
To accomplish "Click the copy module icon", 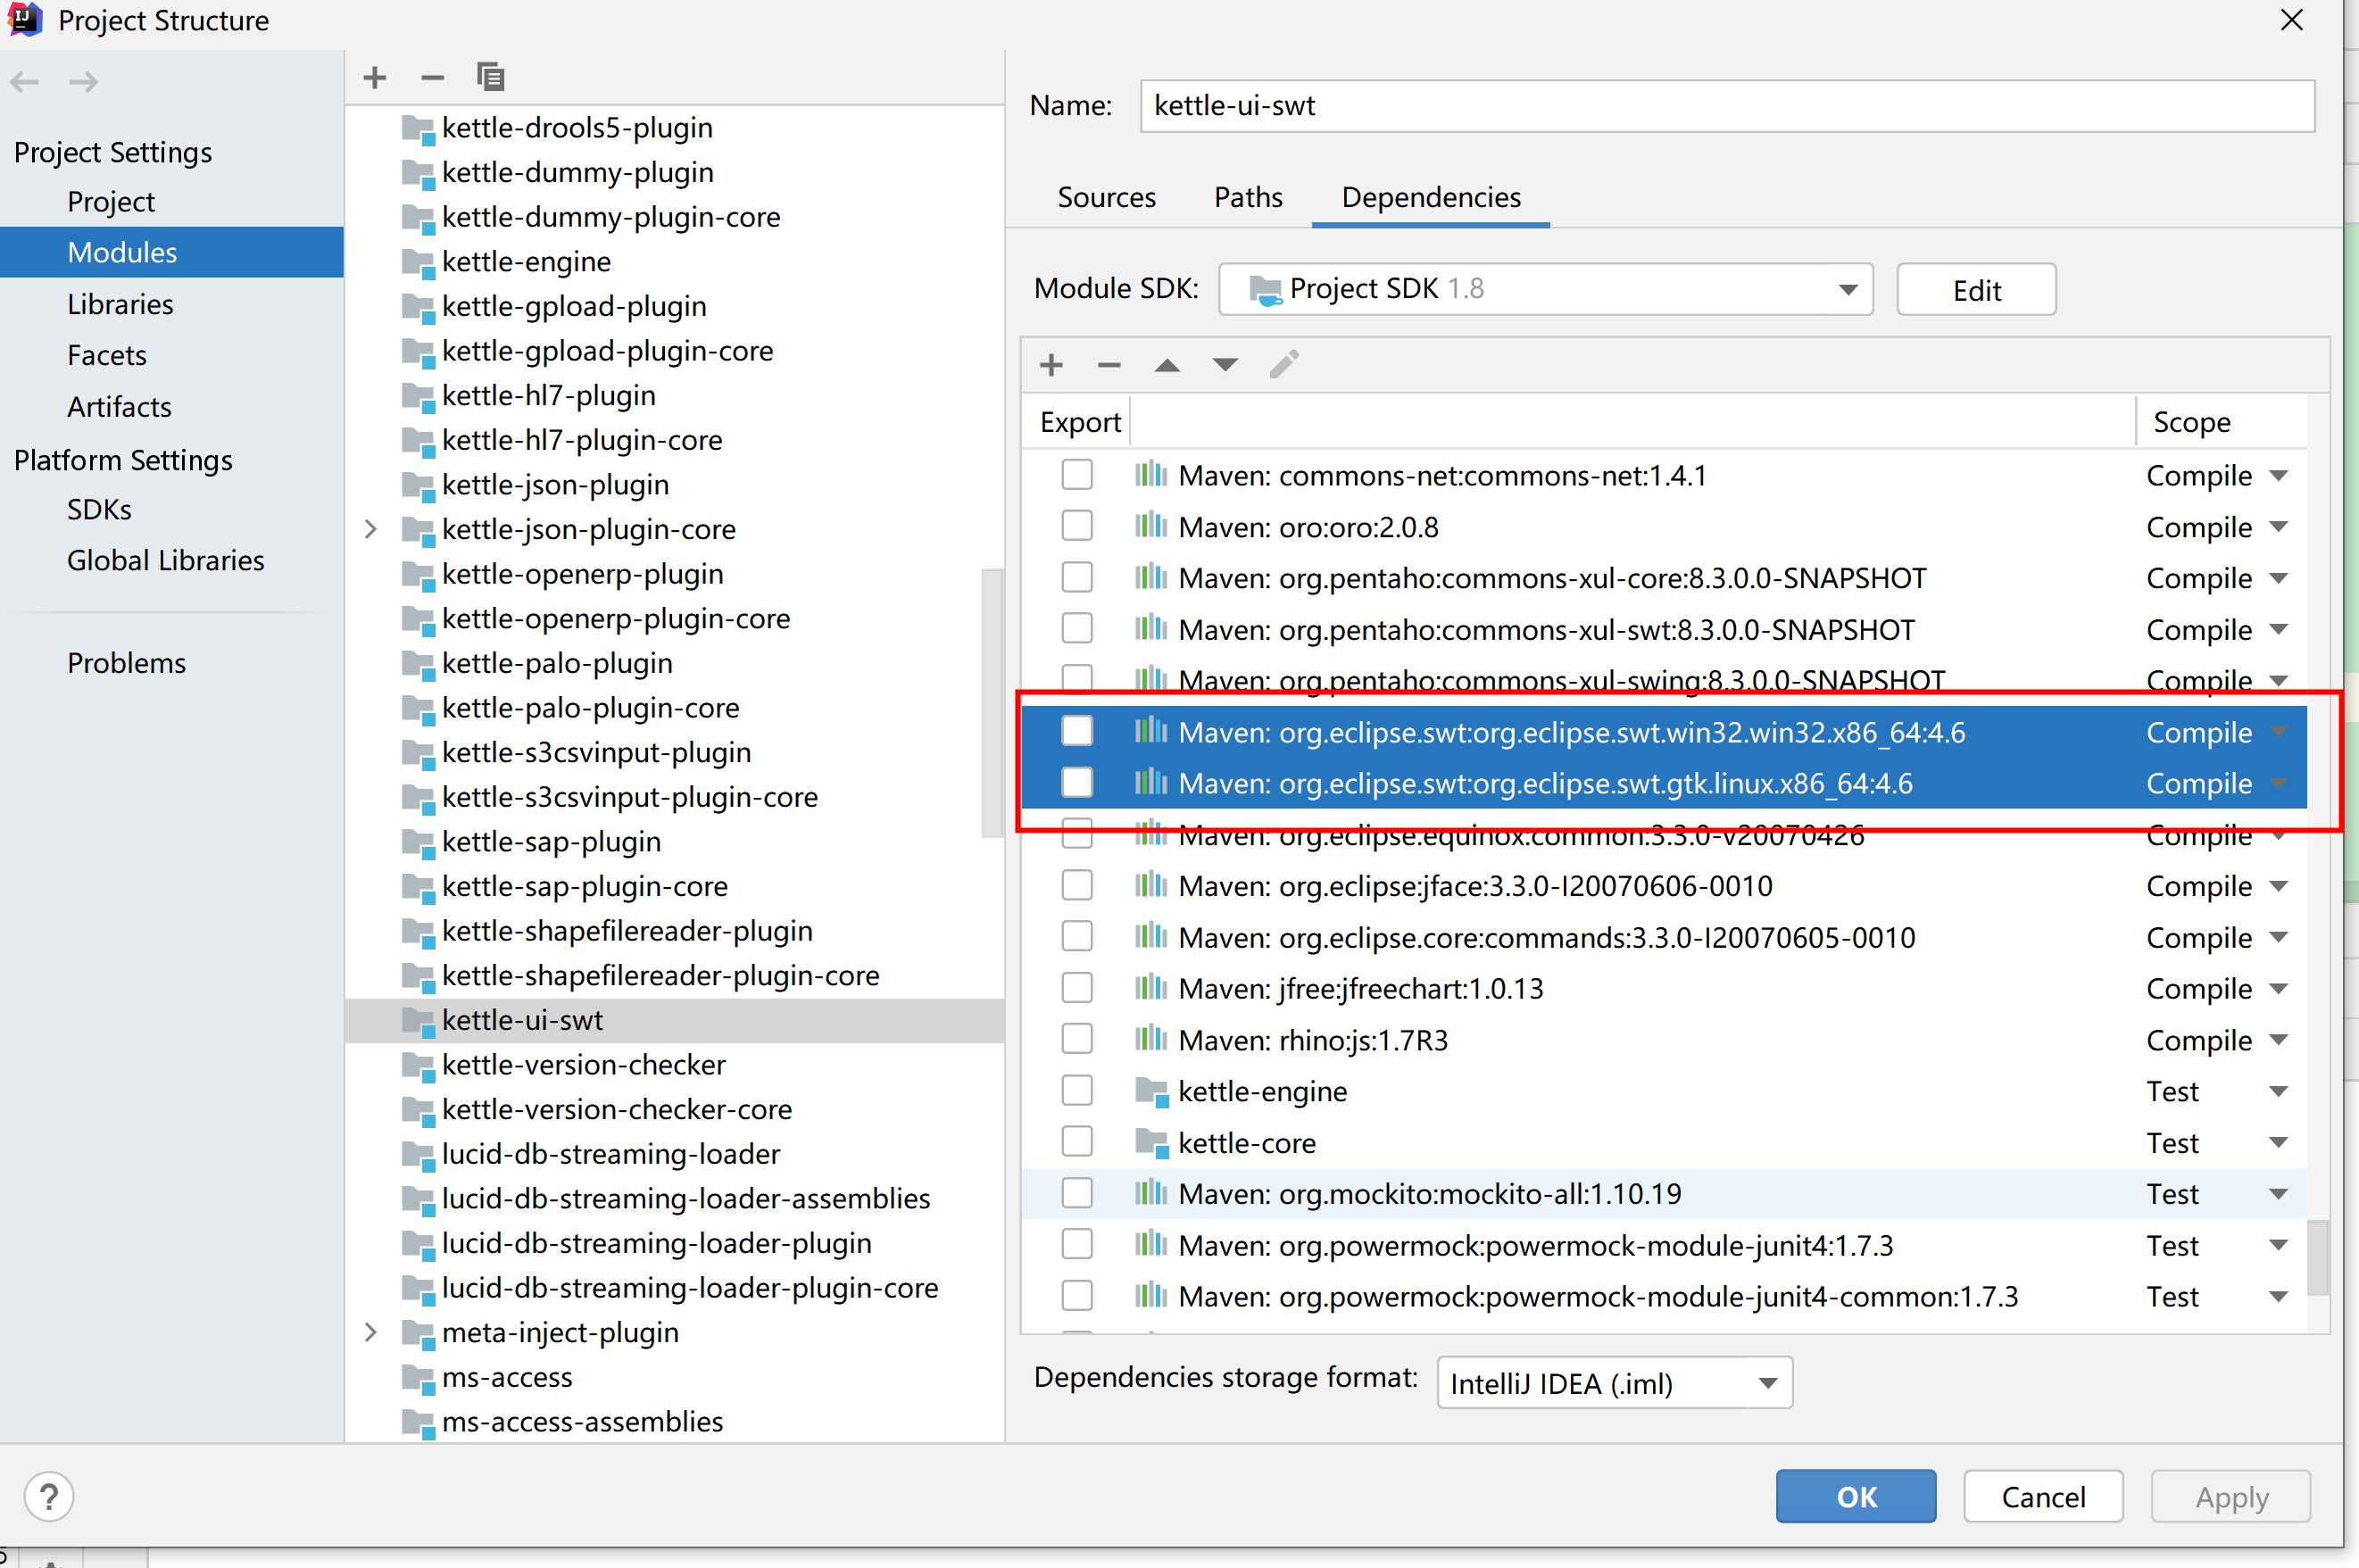I will click(490, 77).
